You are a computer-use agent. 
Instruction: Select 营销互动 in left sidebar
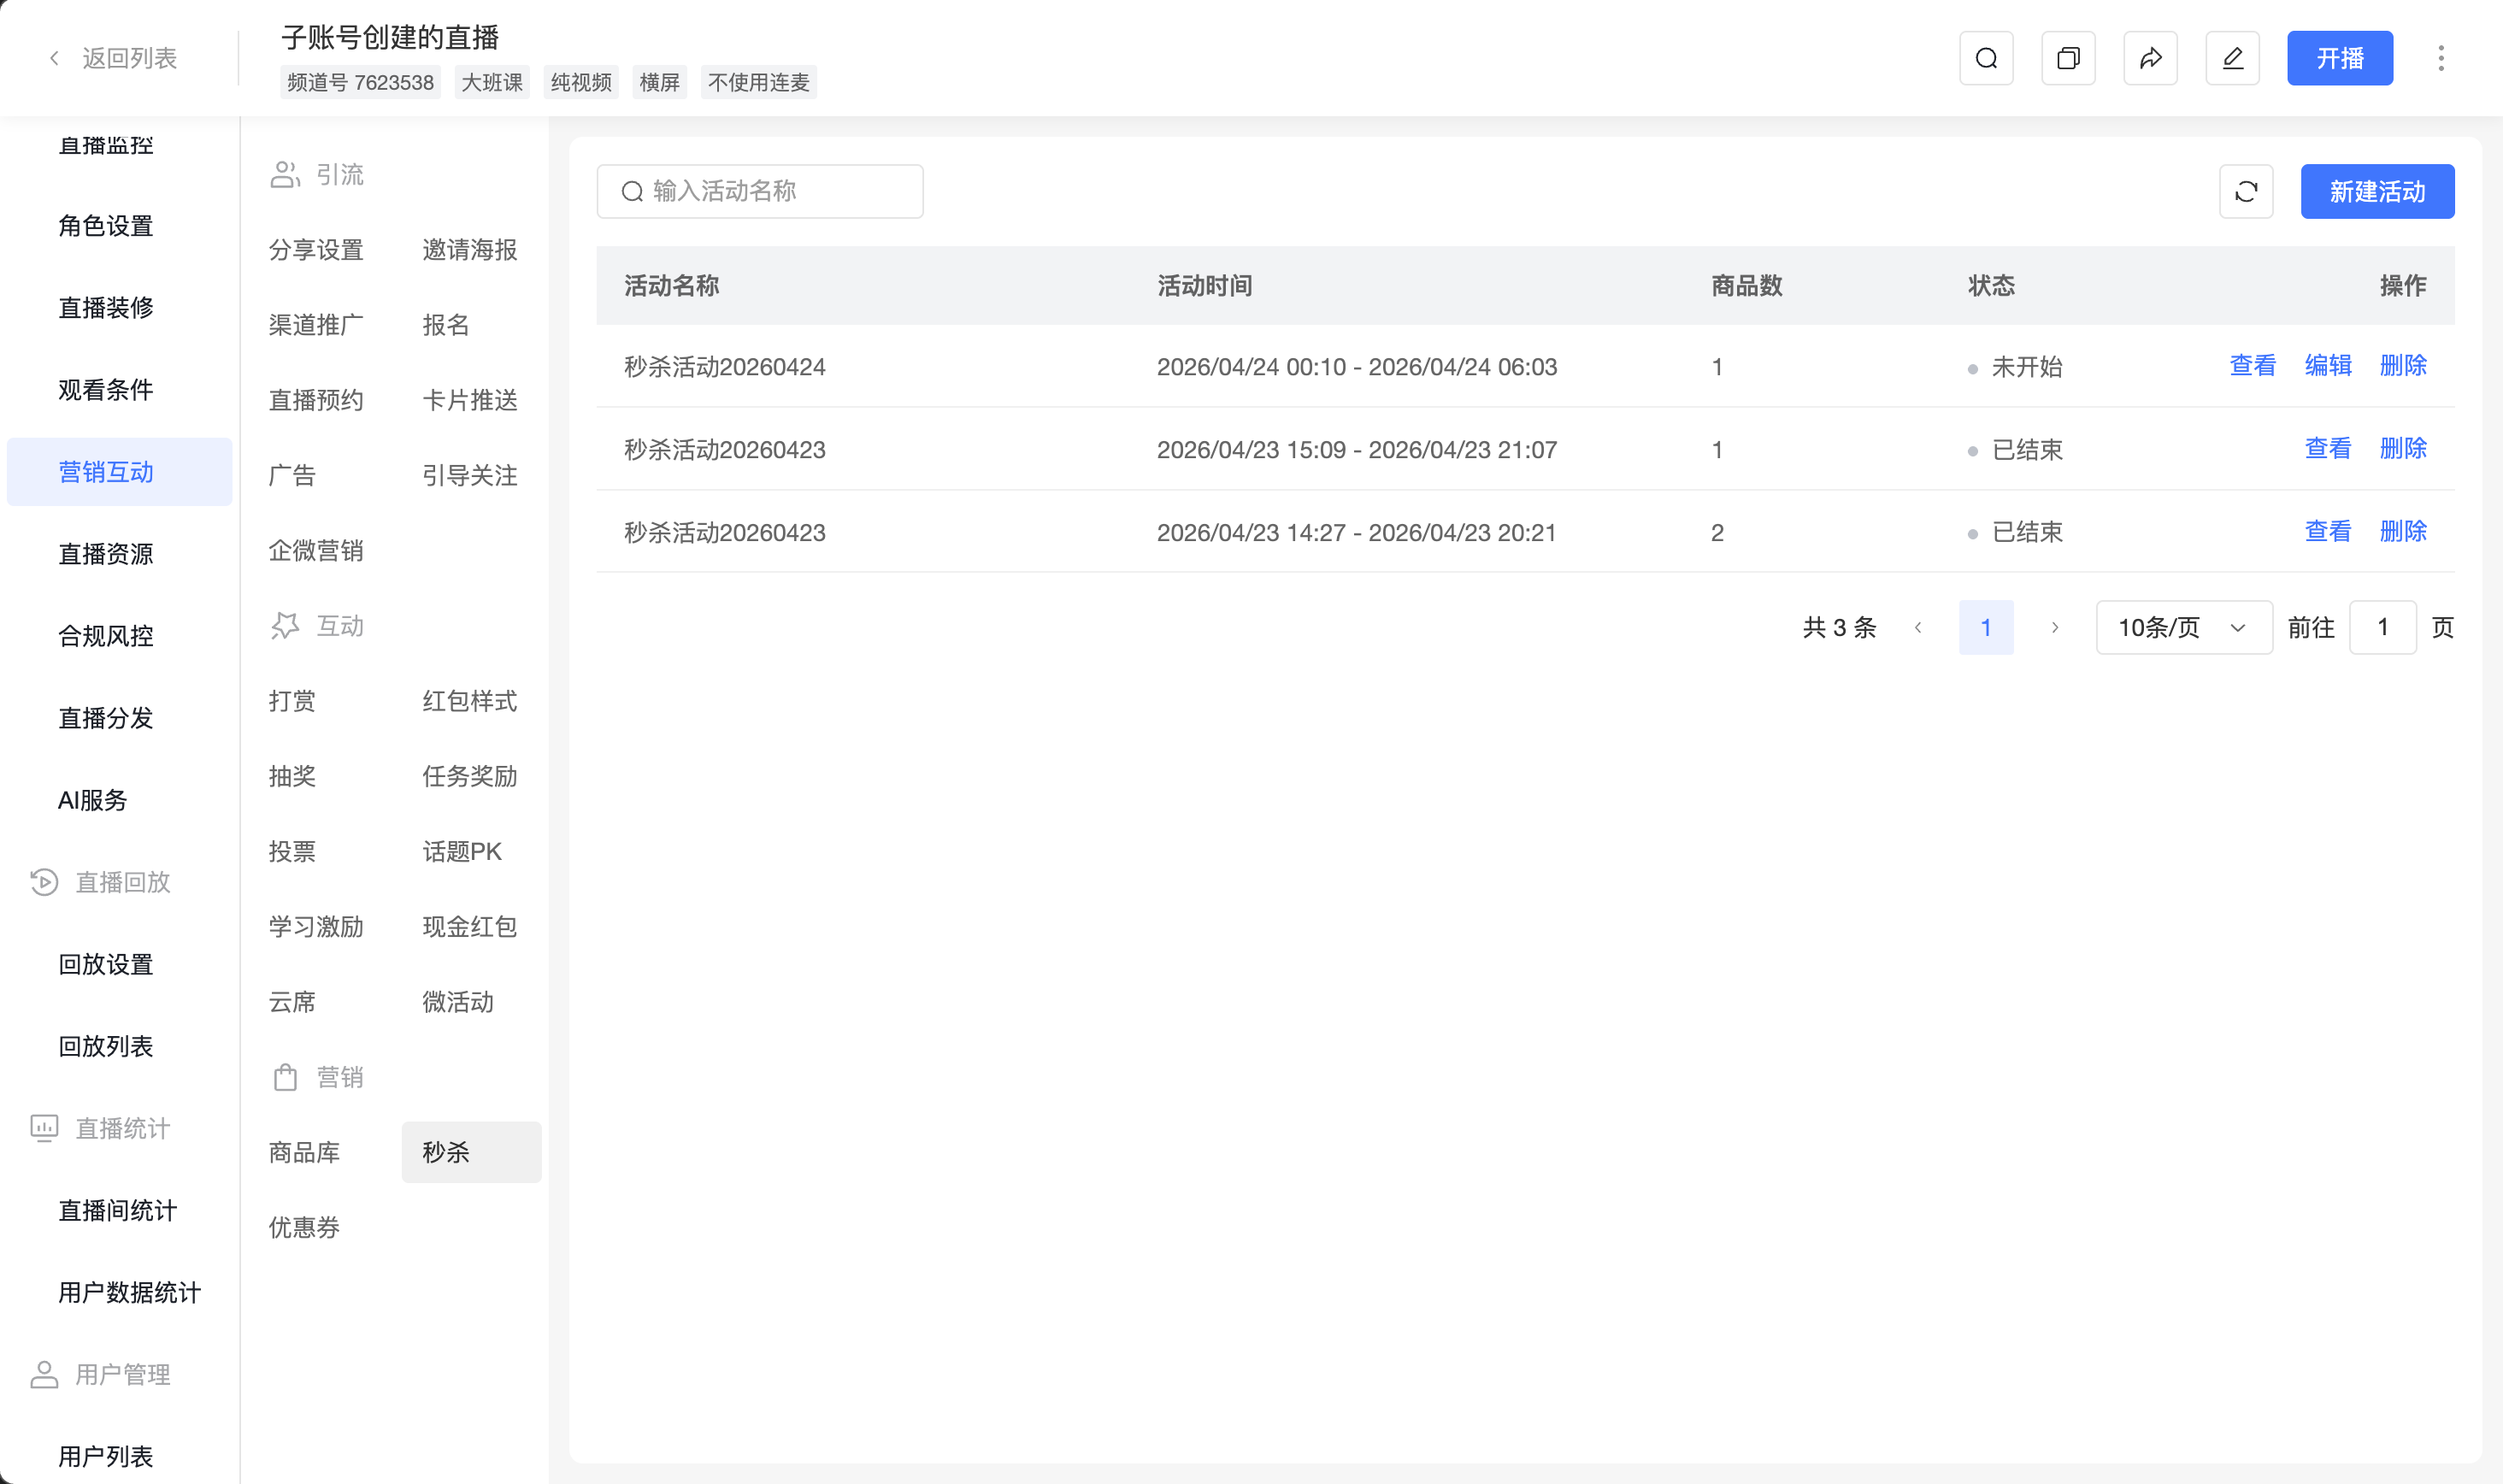click(119, 472)
